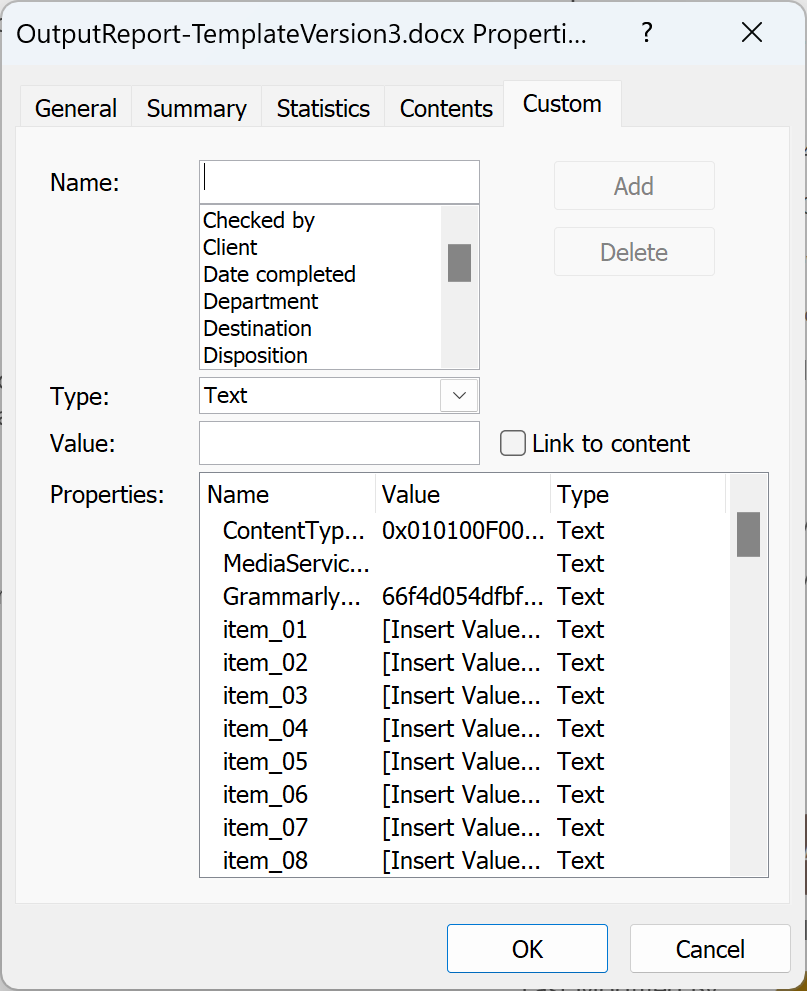807x991 pixels.
Task: Open the Contents tab
Action: click(x=444, y=107)
